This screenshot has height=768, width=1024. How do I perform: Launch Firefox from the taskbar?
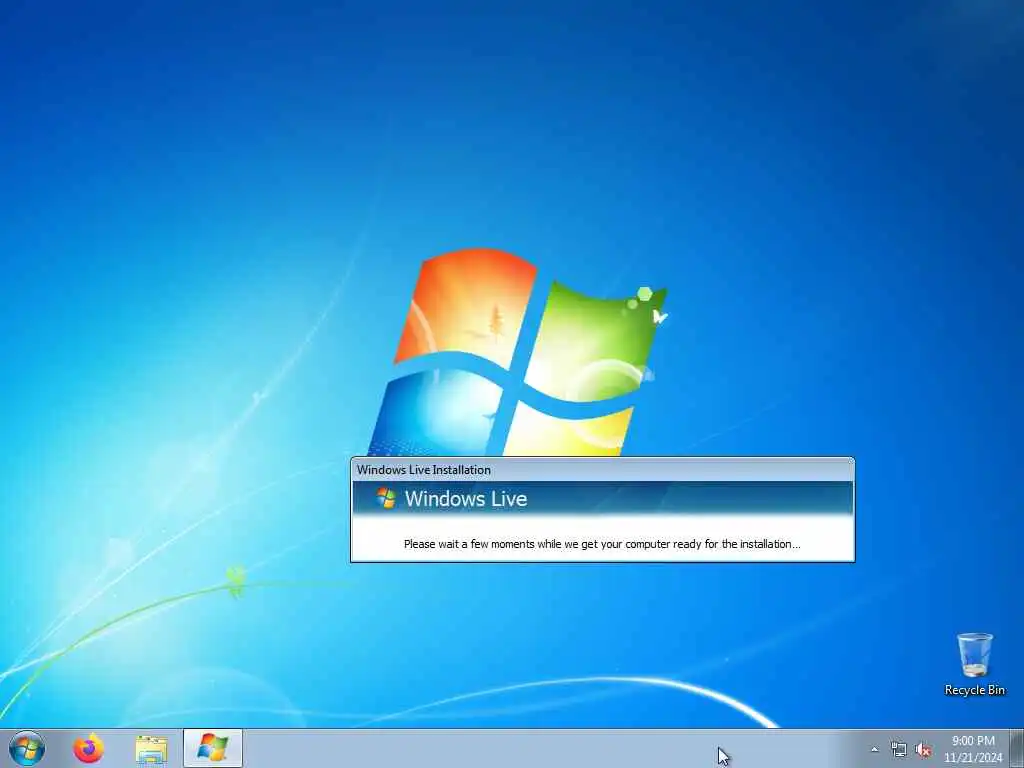[x=89, y=748]
